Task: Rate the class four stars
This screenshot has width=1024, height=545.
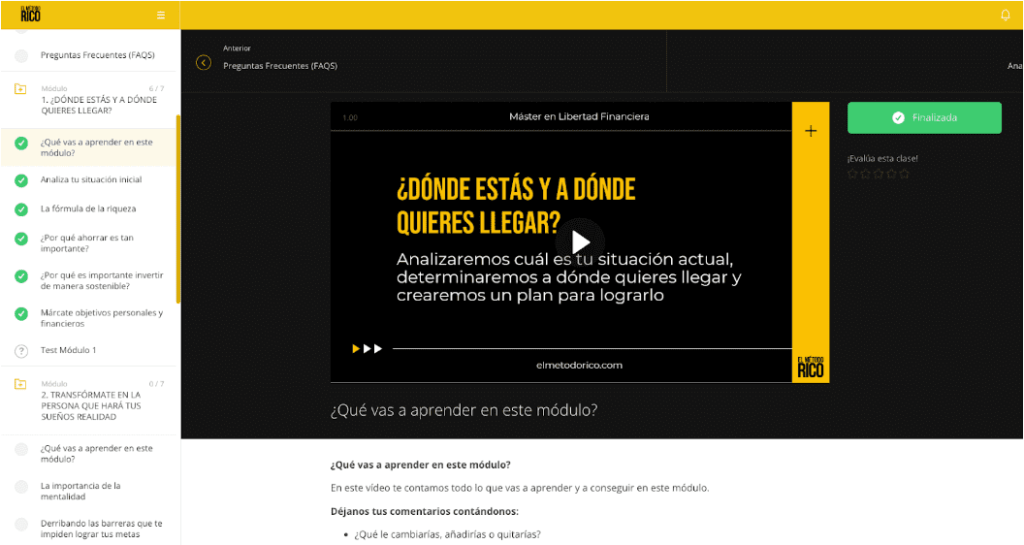Action: pos(891,174)
